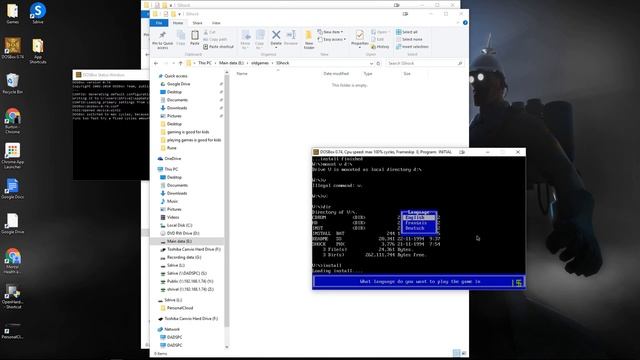640x360 pixels.
Task: Open the Games desktop folder icon
Action: [x=12, y=13]
